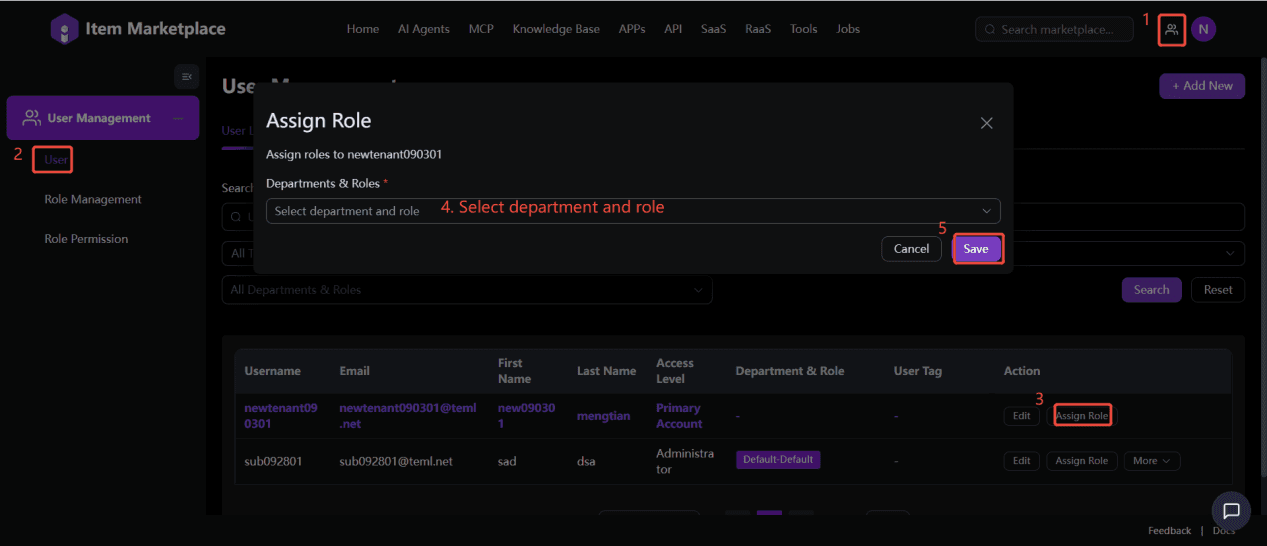Click the Item Marketplace logo icon
The width and height of the screenshot is (1267, 546).
[x=64, y=29]
